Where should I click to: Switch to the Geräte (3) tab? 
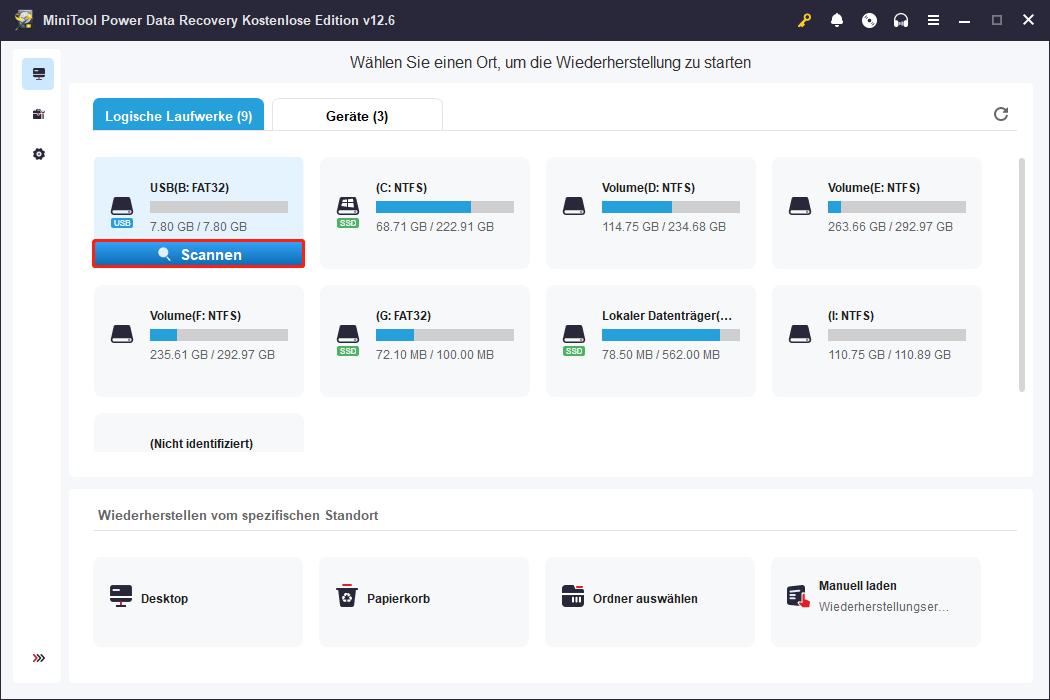pyautogui.click(x=357, y=114)
